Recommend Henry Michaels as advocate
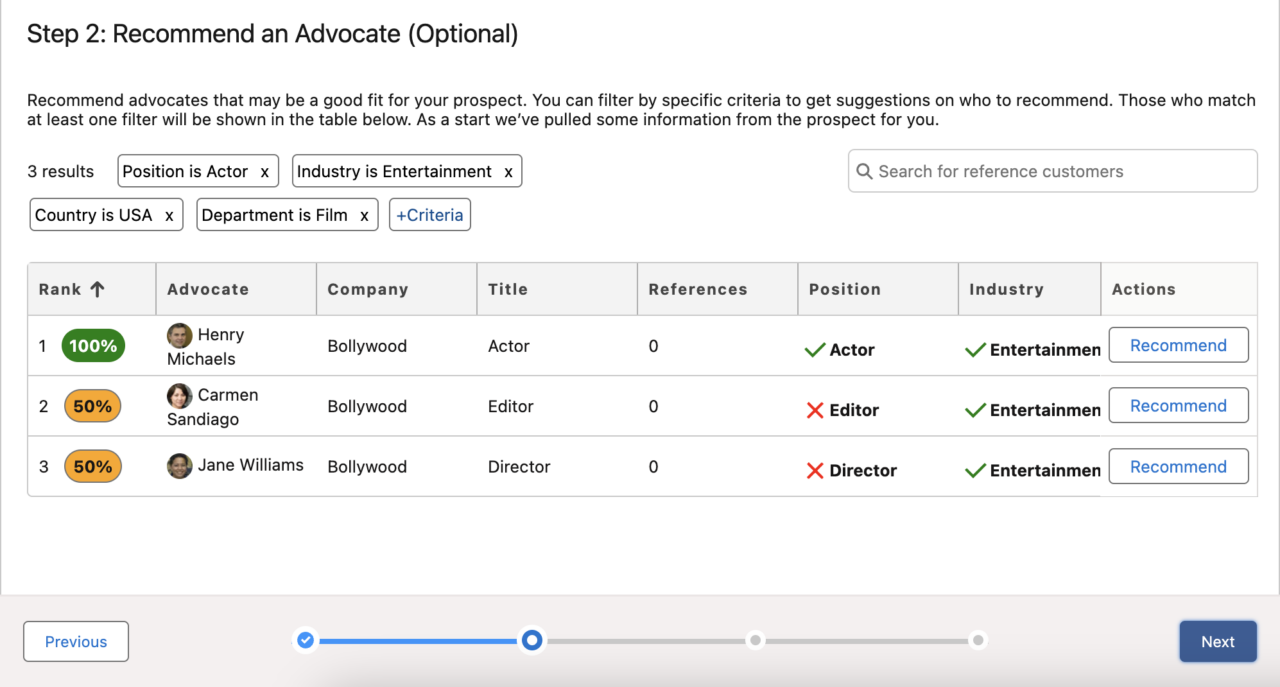1280x687 pixels. point(1178,345)
